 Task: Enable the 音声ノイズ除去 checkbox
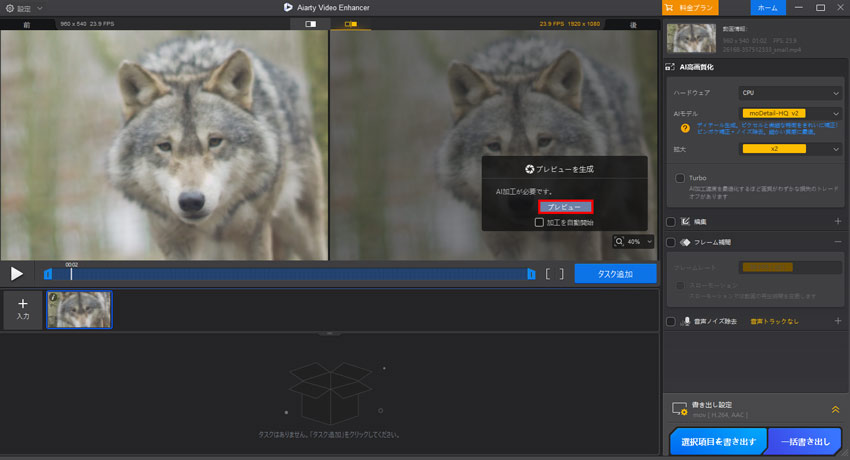click(x=671, y=321)
